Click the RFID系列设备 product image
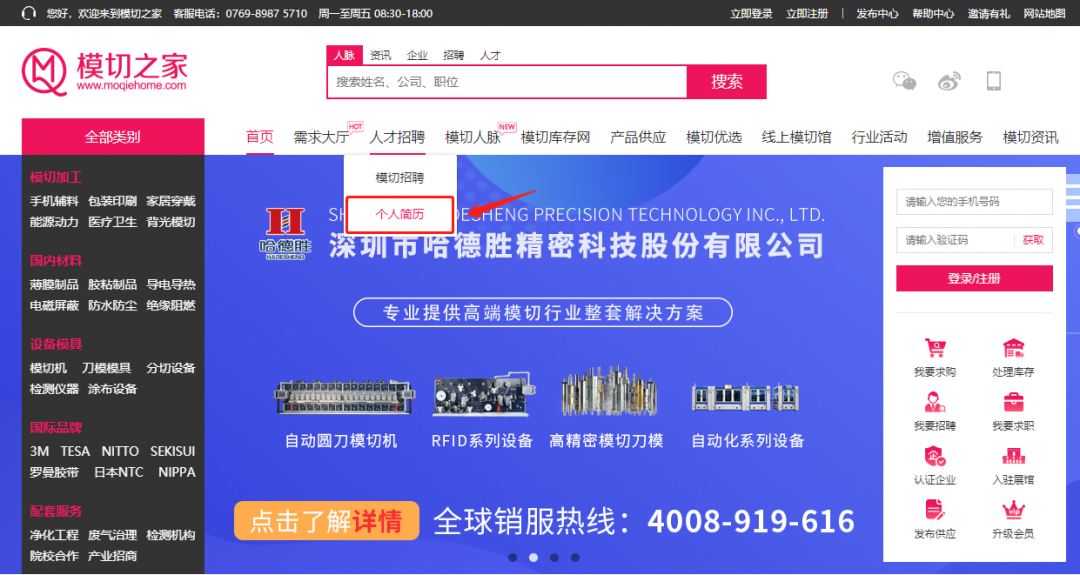Image resolution: width=1080 pixels, height=575 pixels. click(484, 393)
